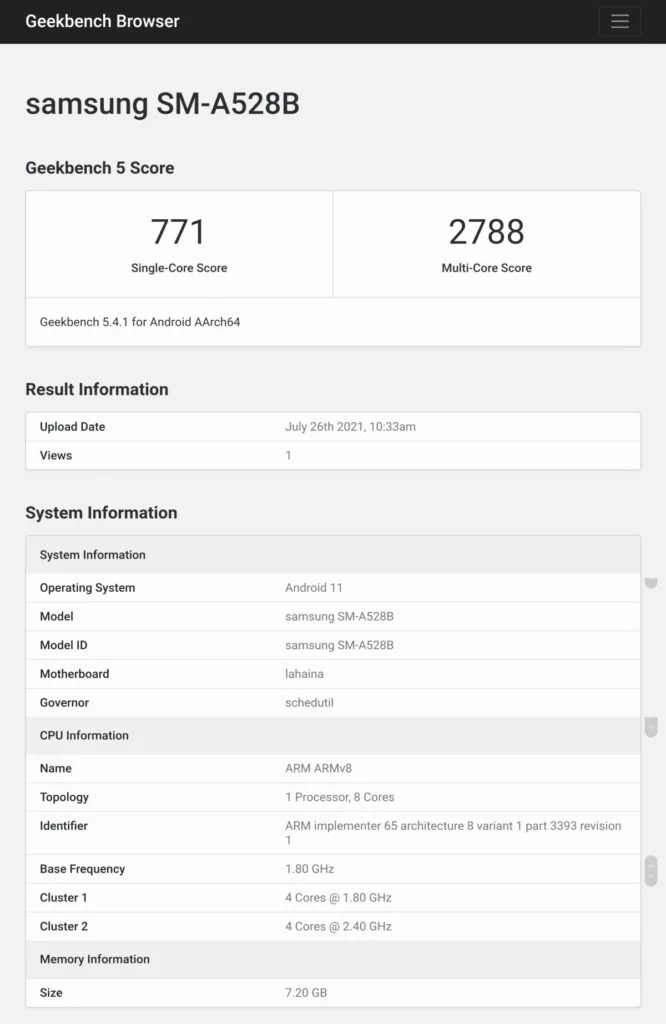Click the Memory Information section header
The height and width of the screenshot is (1024, 666).
[94, 960]
